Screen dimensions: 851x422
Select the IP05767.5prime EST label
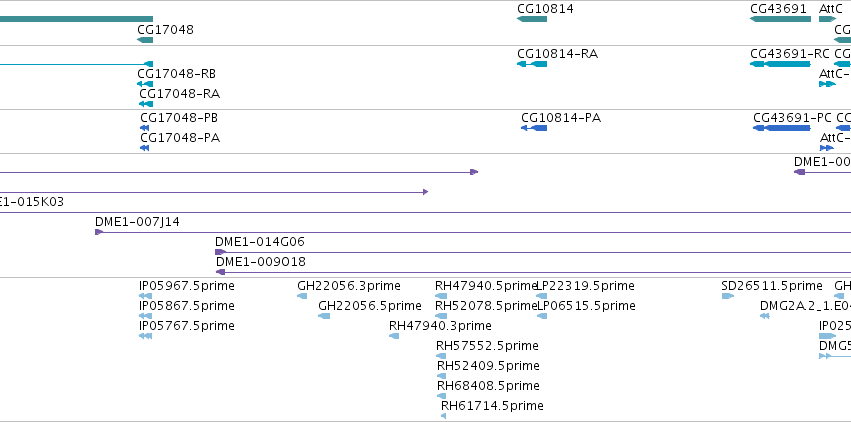click(187, 326)
